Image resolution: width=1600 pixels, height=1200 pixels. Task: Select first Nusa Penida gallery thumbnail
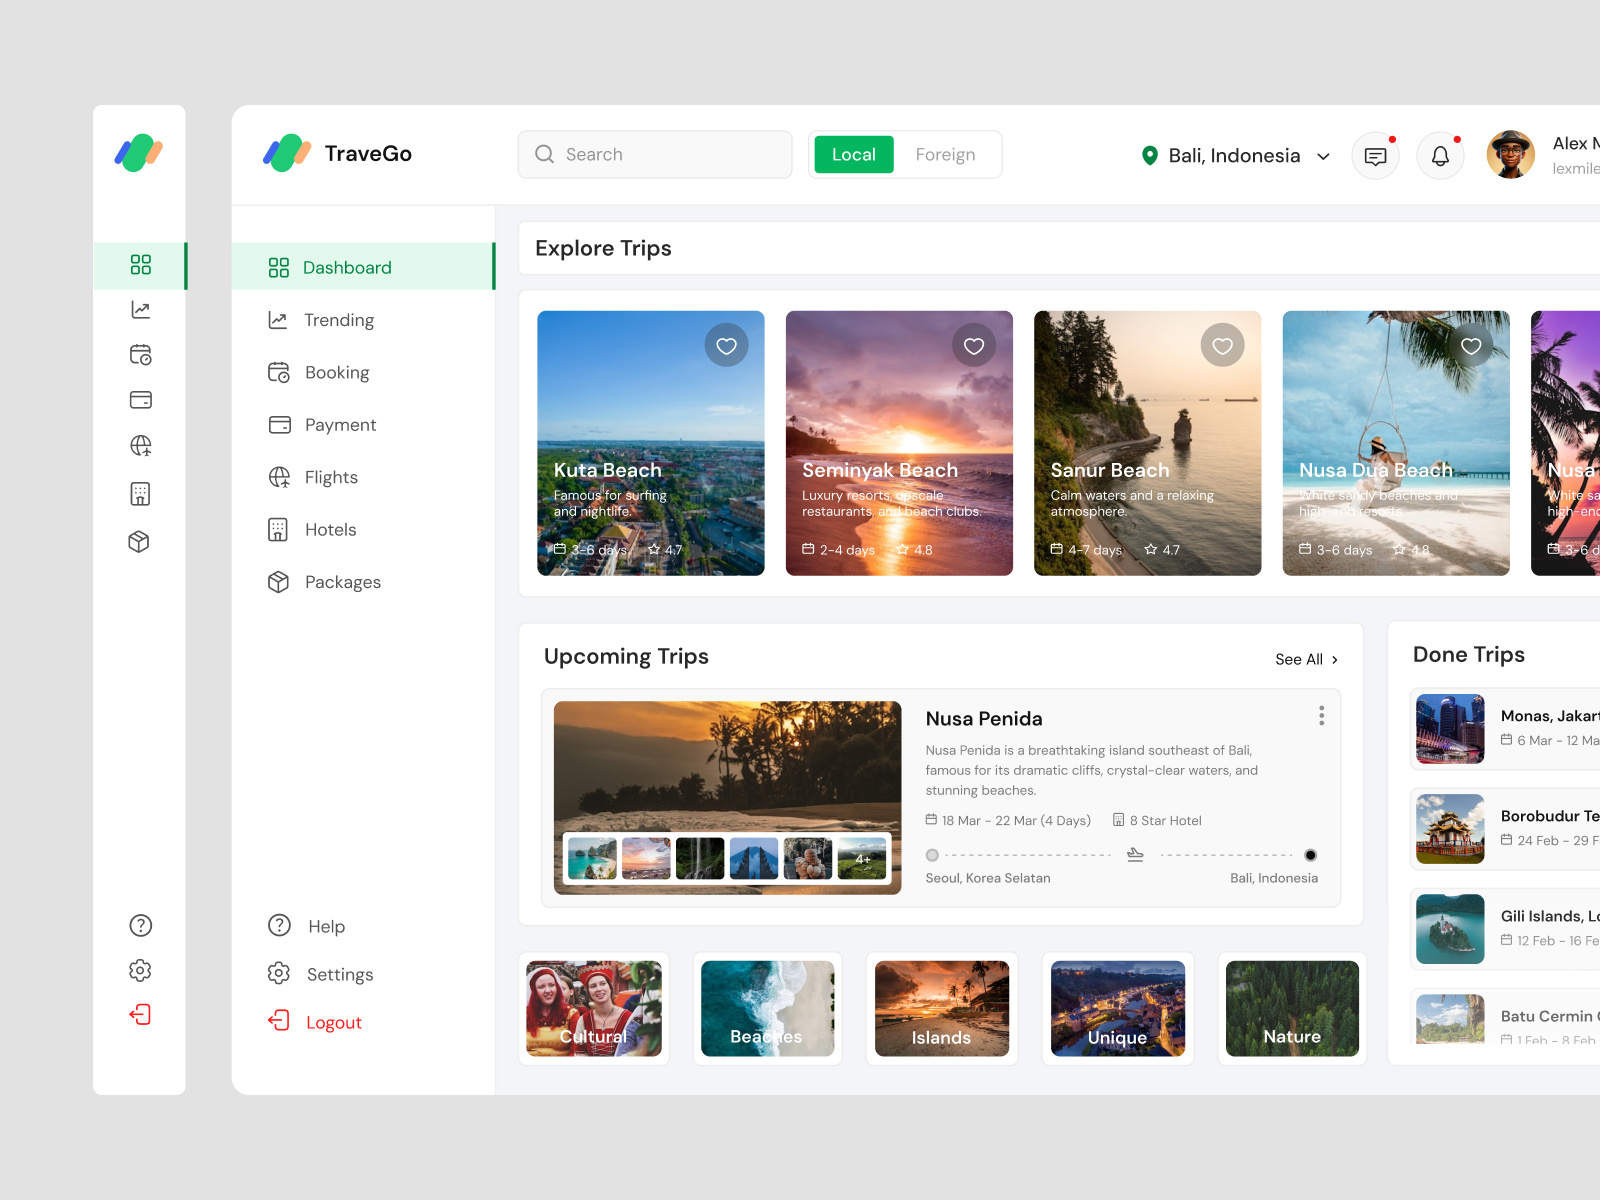pyautogui.click(x=592, y=858)
